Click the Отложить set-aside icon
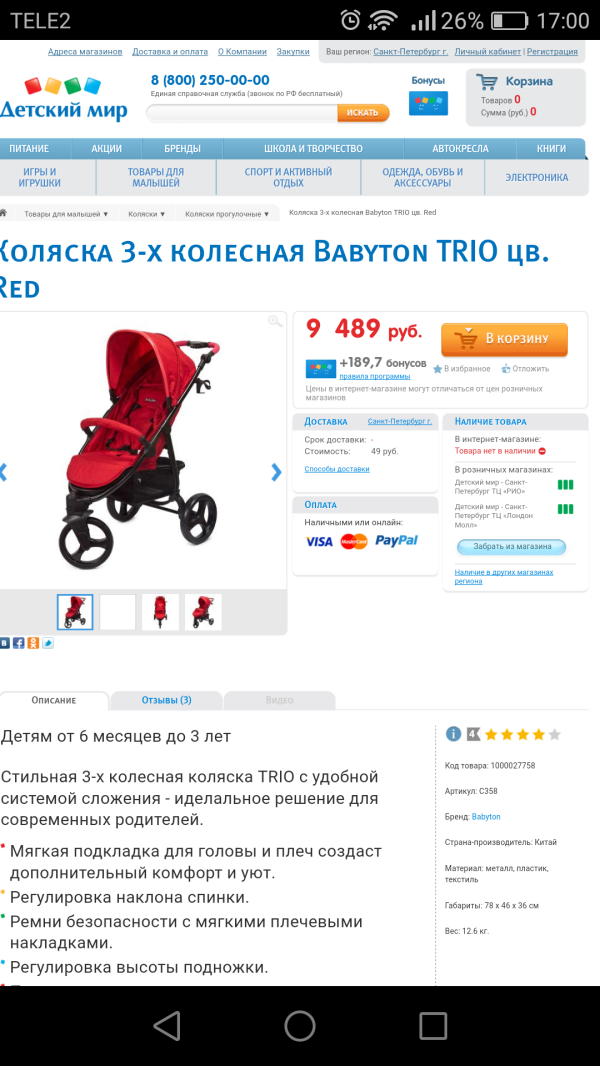The height and width of the screenshot is (1066, 600). coord(506,369)
